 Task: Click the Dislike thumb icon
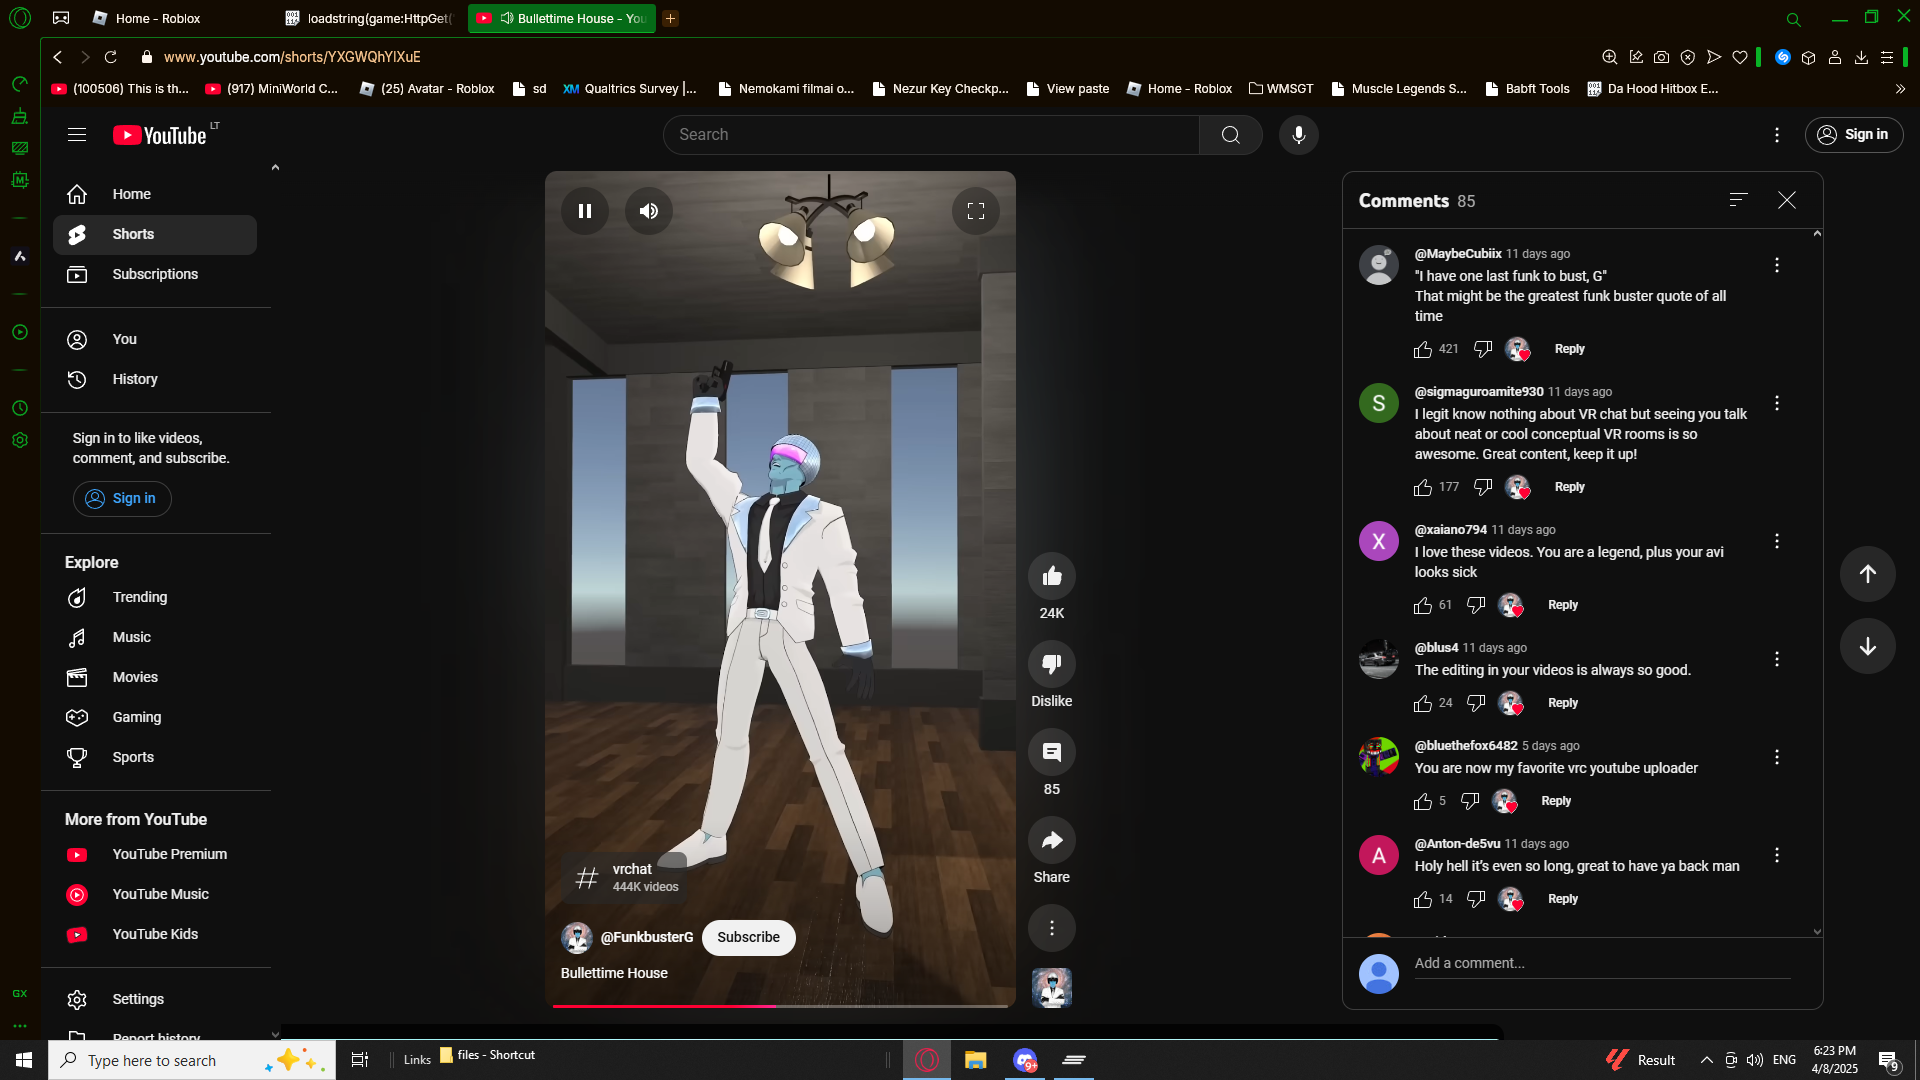[x=1051, y=664]
